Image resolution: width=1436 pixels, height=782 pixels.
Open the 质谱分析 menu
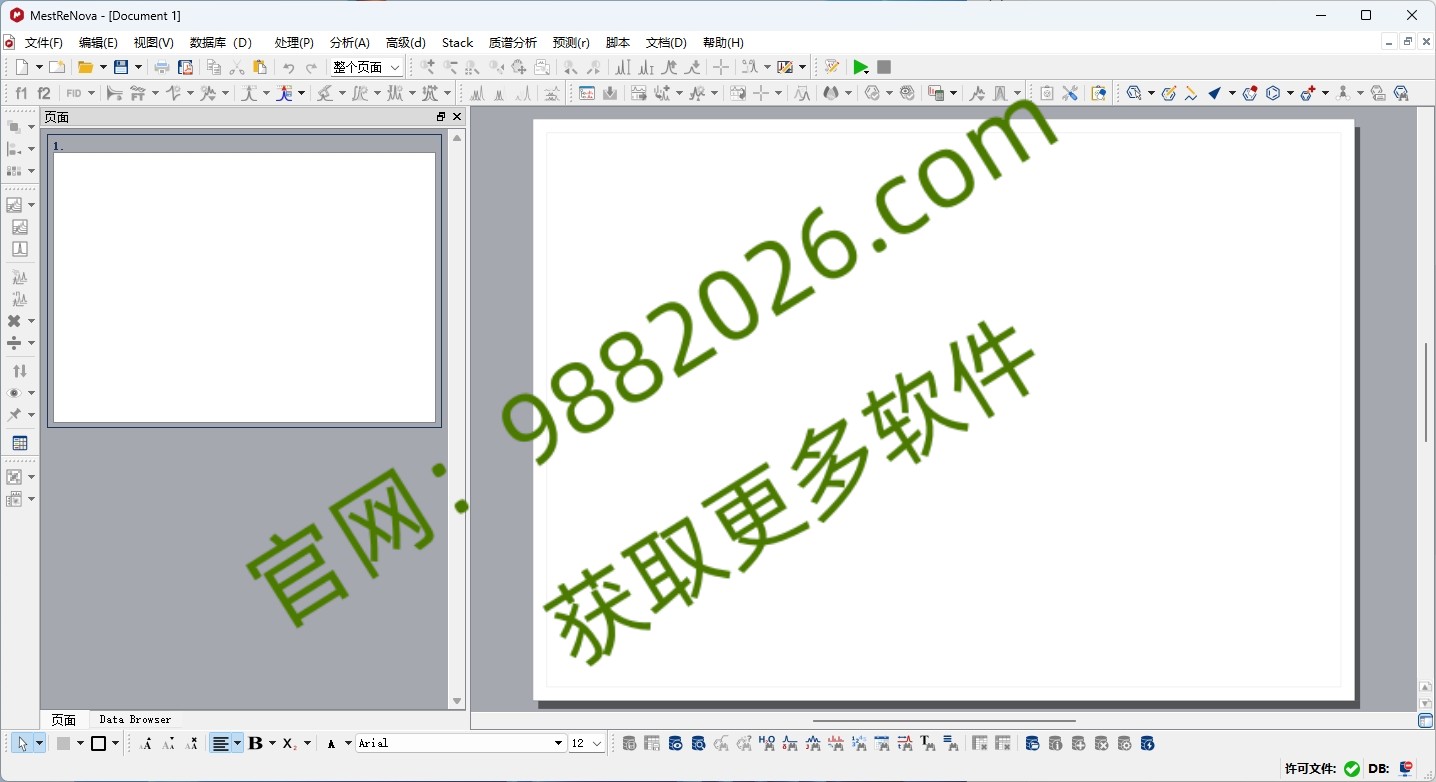click(x=513, y=42)
